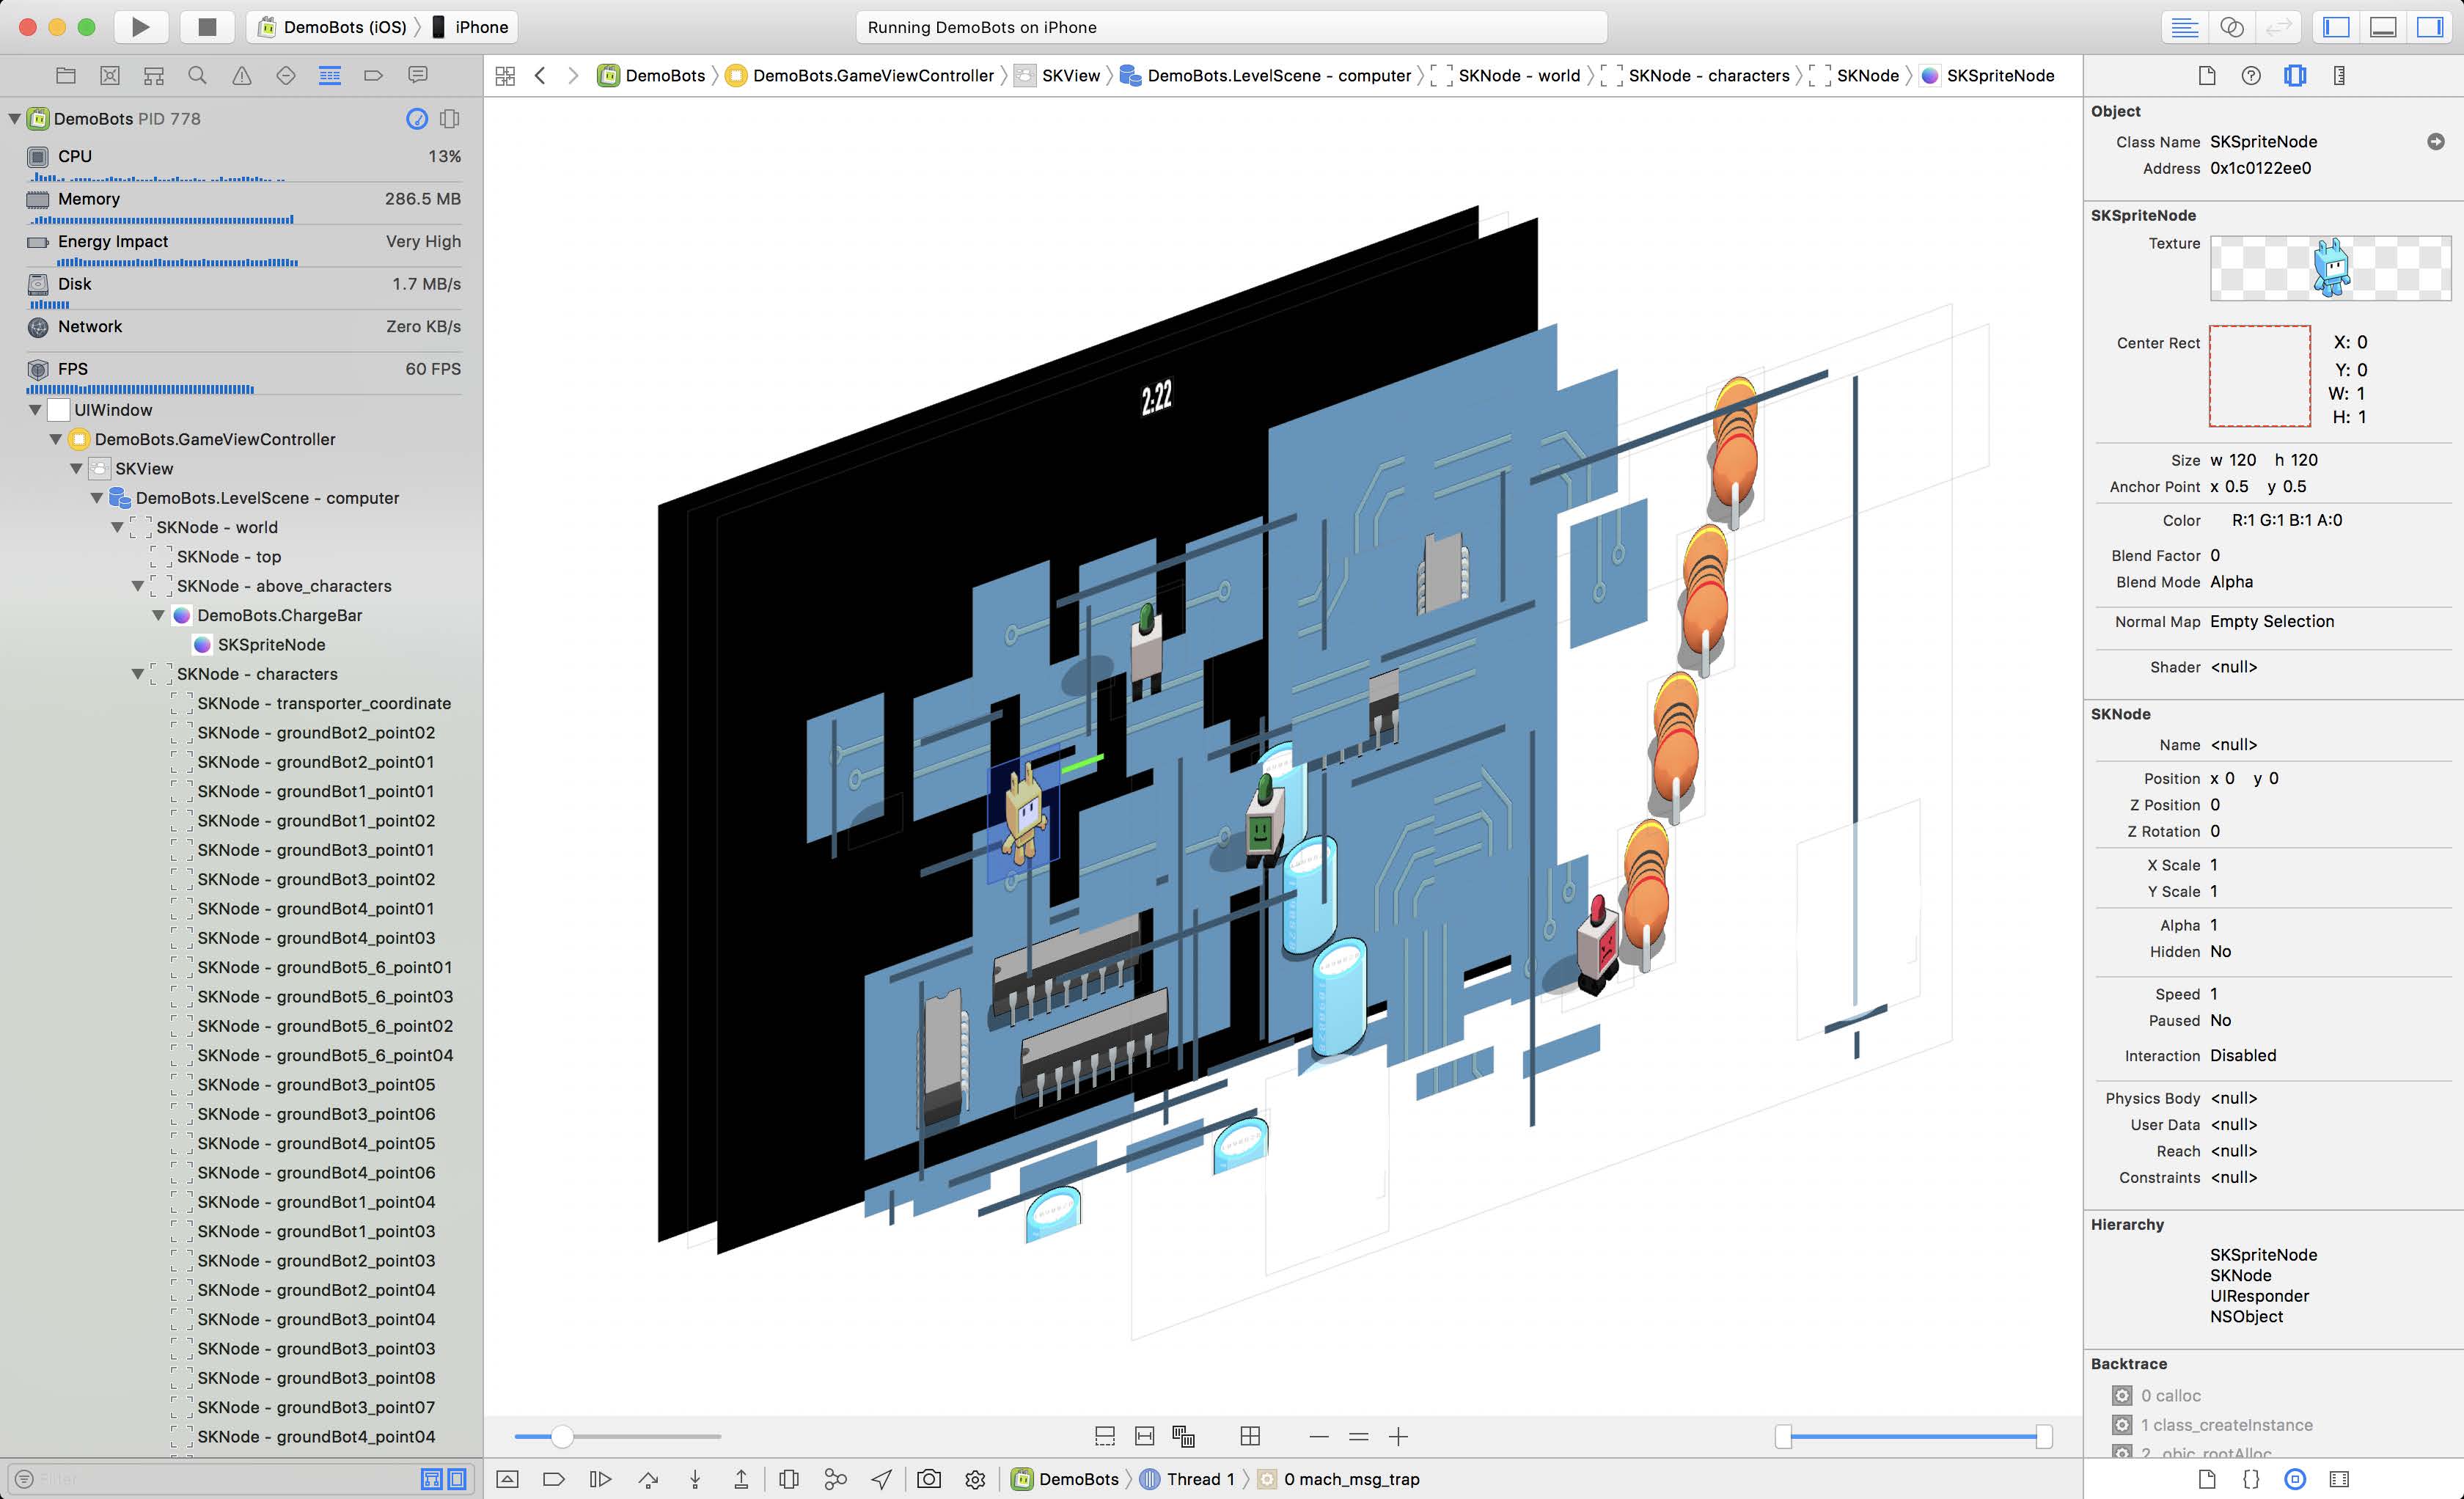Collapse the DemoBots.ChargeBar node
The width and height of the screenshot is (2464, 1499).
point(158,615)
